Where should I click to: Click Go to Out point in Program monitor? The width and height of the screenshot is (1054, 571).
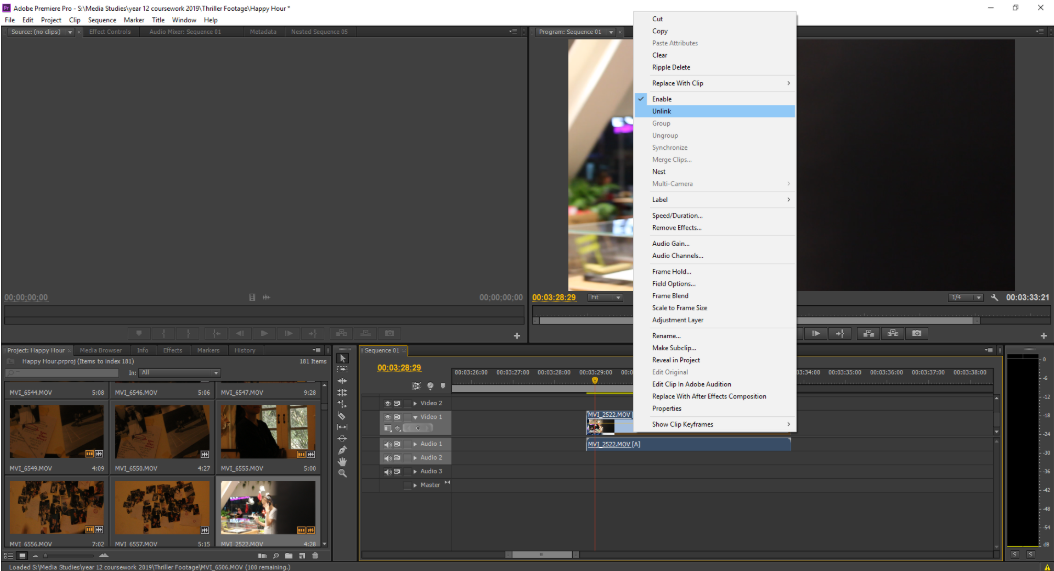coord(840,334)
